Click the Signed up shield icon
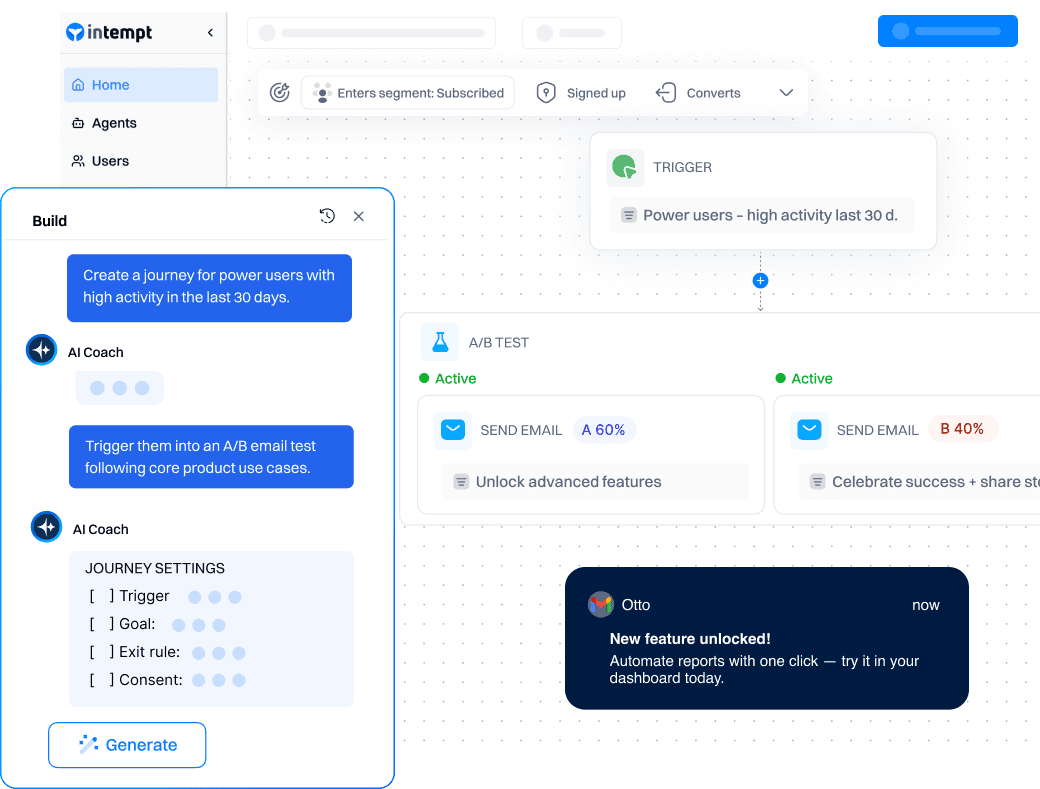The height and width of the screenshot is (789, 1040). click(546, 93)
